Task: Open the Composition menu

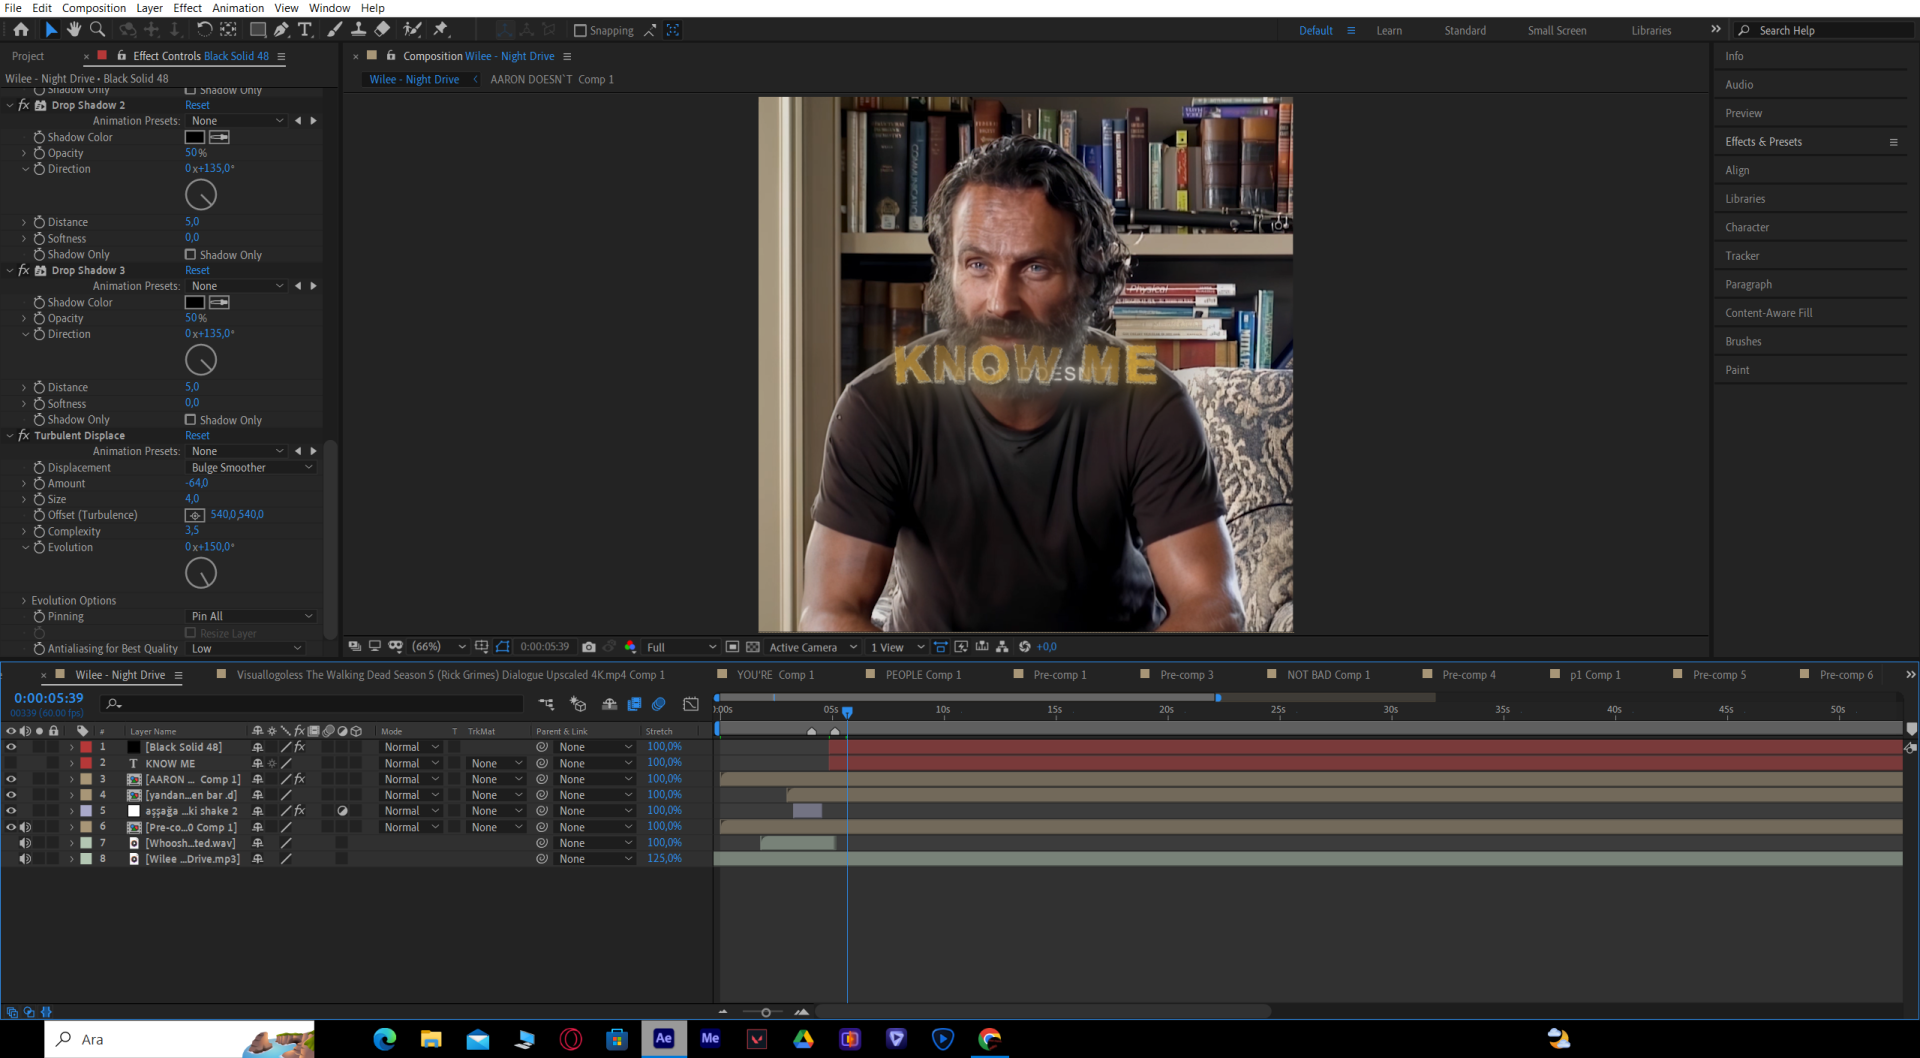Action: tap(94, 8)
